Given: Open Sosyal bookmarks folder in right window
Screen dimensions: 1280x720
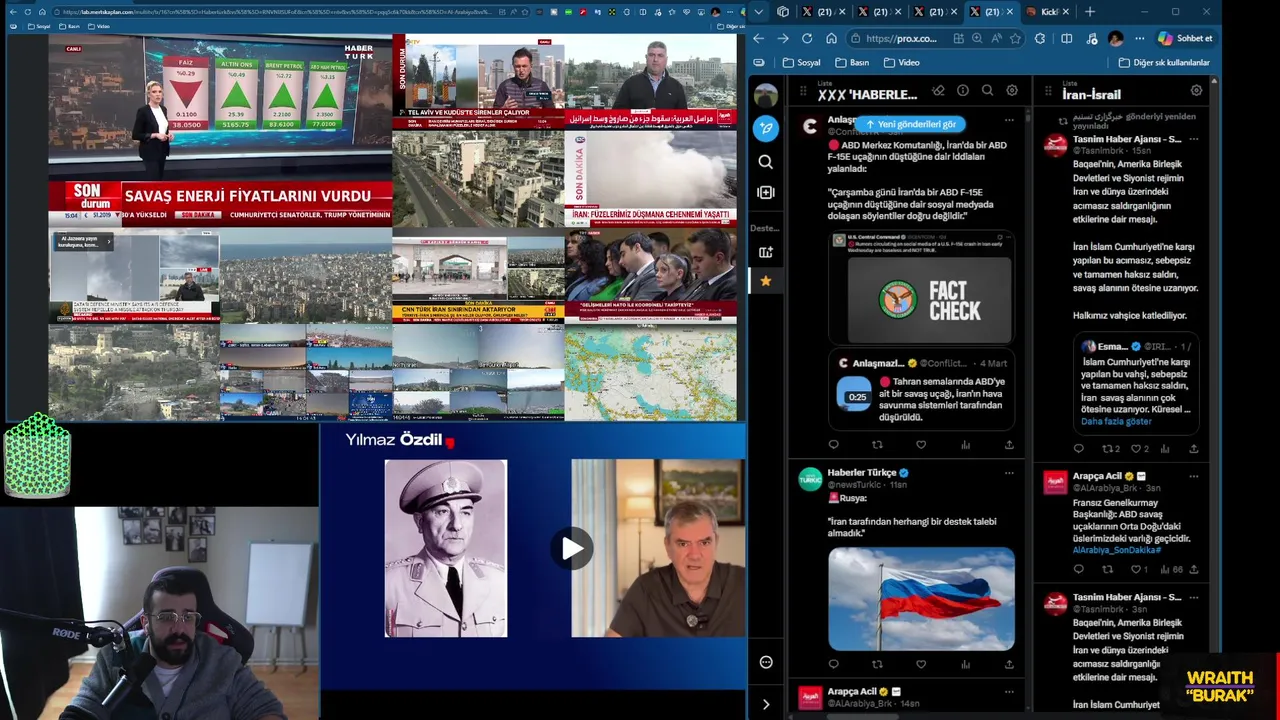Looking at the screenshot, I should (802, 62).
